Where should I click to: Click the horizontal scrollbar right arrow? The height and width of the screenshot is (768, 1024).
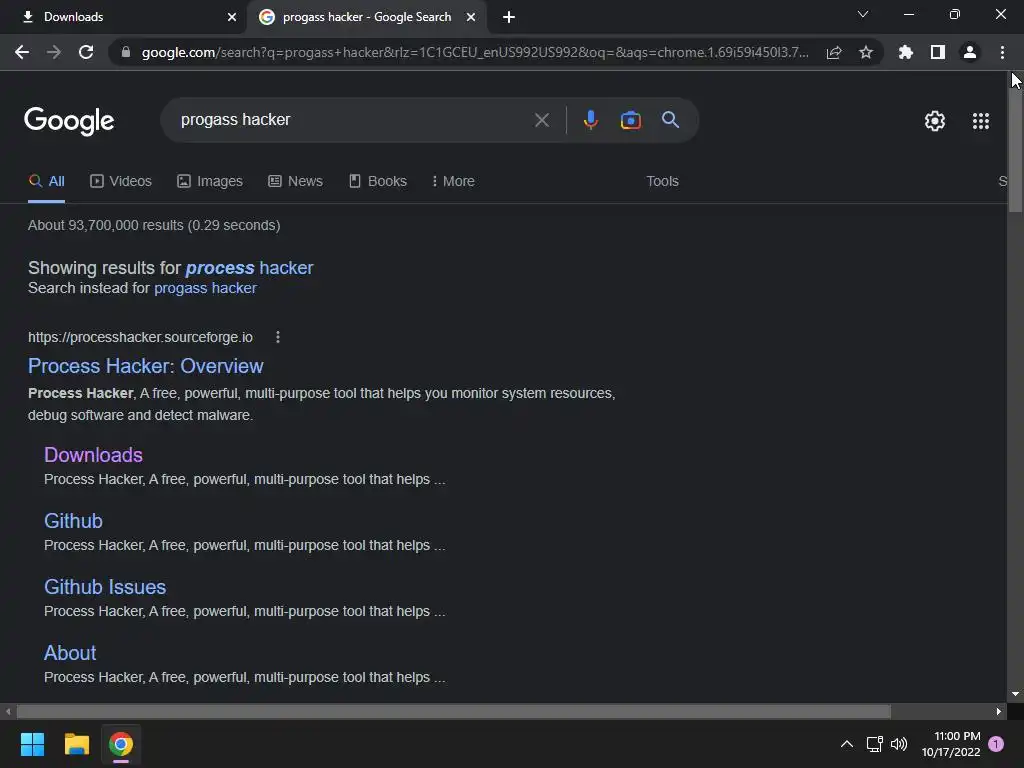tap(999, 711)
